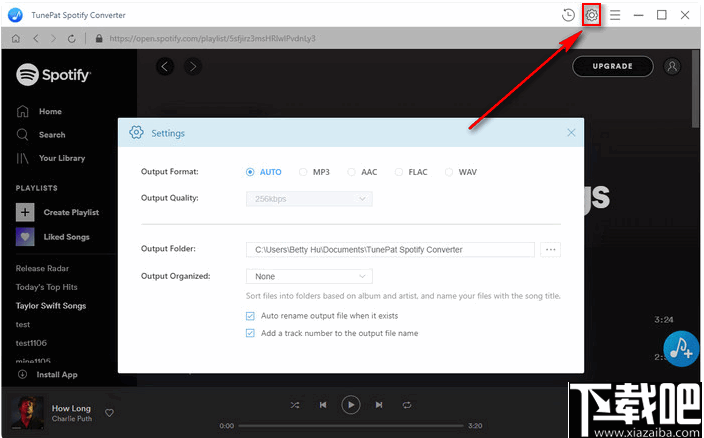
Task: Open the hamburger menu icon
Action: [x=615, y=15]
